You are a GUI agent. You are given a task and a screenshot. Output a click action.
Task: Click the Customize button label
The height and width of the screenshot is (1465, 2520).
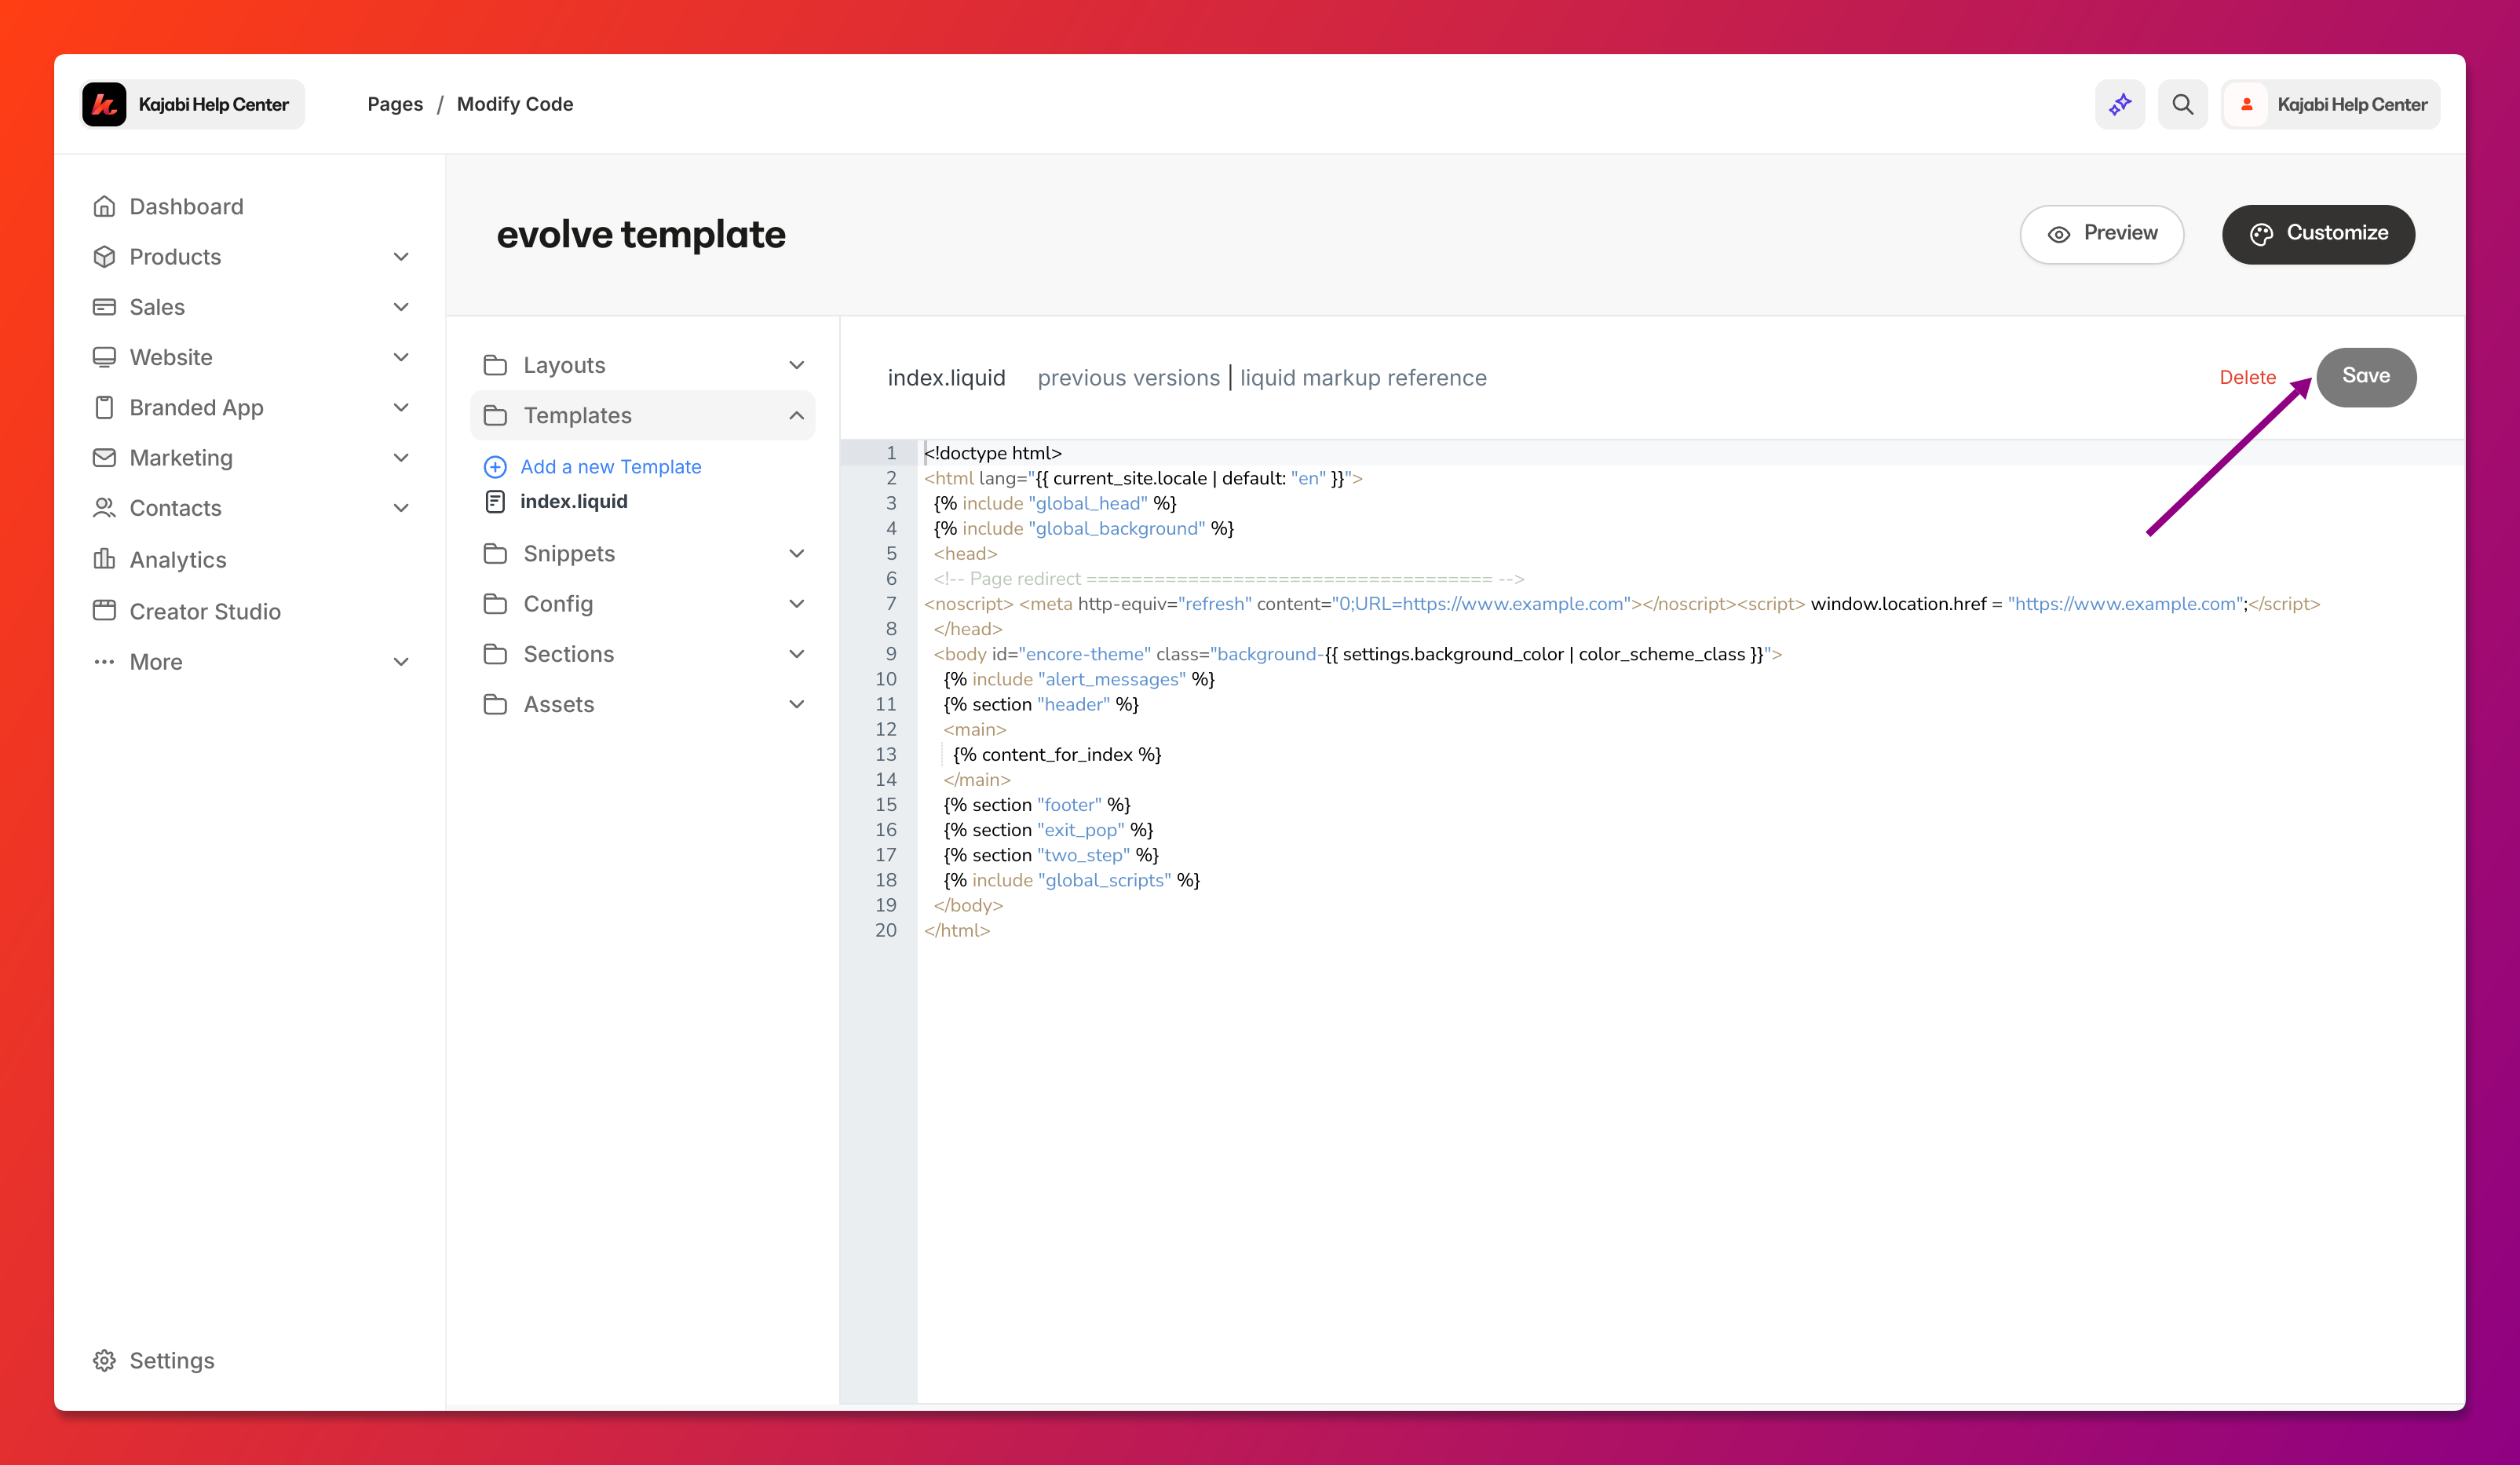pyautogui.click(x=2337, y=233)
